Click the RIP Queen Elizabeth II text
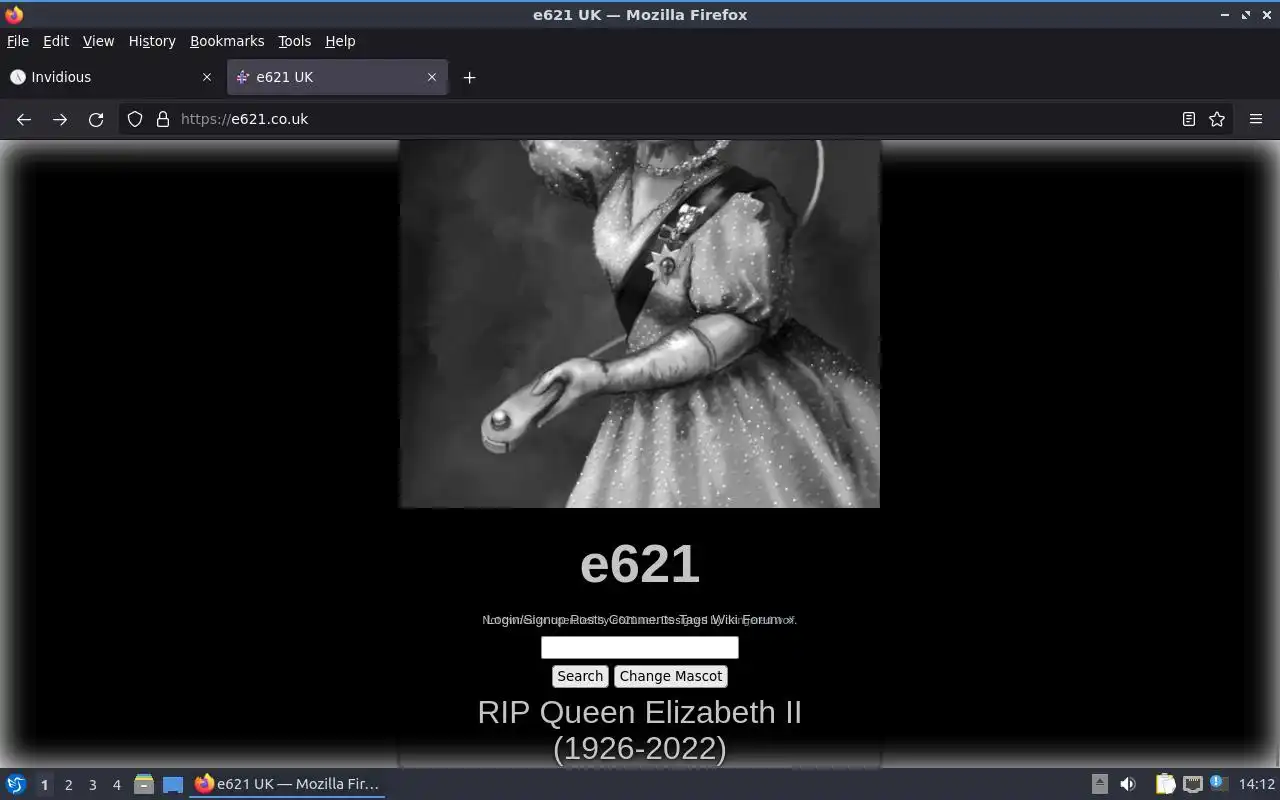Viewport: 1280px width, 800px height. click(640, 712)
